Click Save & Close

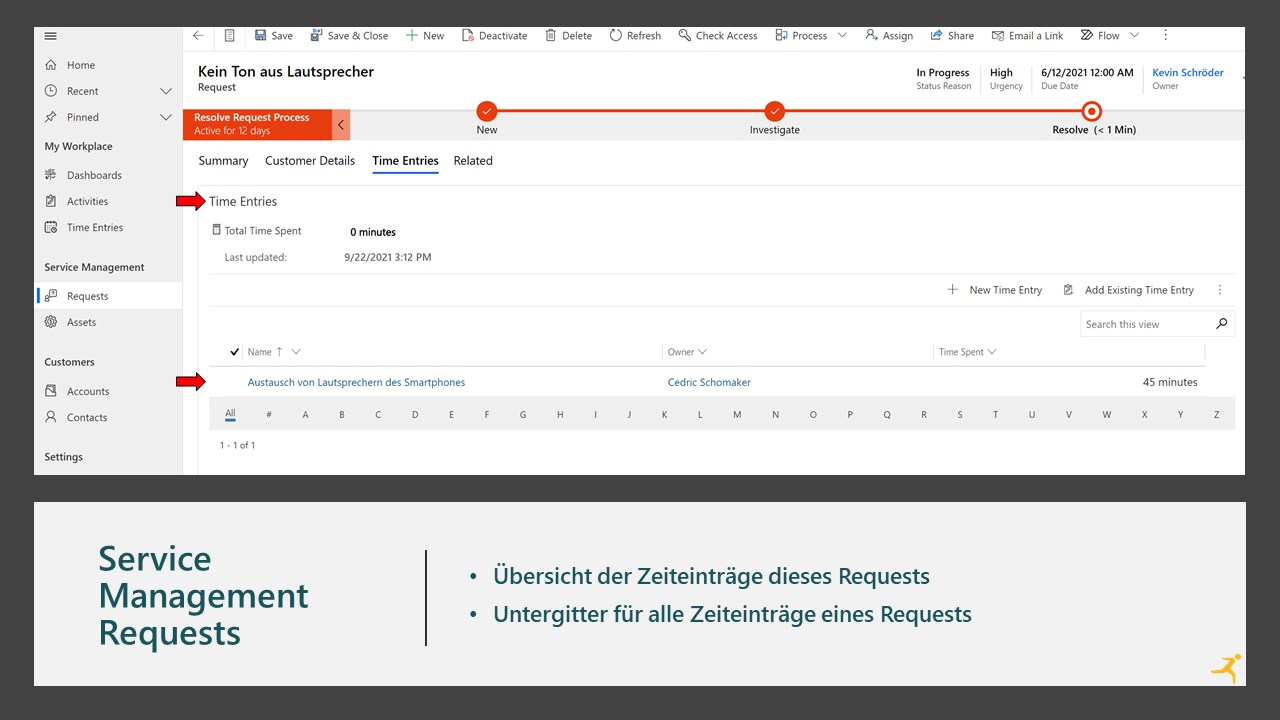[349, 35]
